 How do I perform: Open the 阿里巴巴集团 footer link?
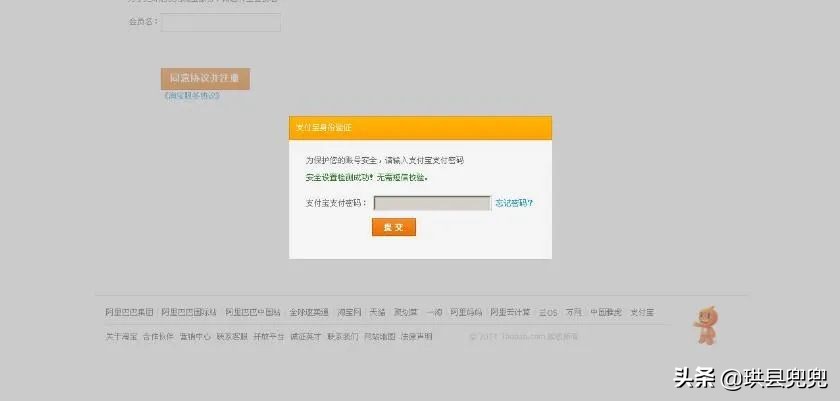[129, 312]
